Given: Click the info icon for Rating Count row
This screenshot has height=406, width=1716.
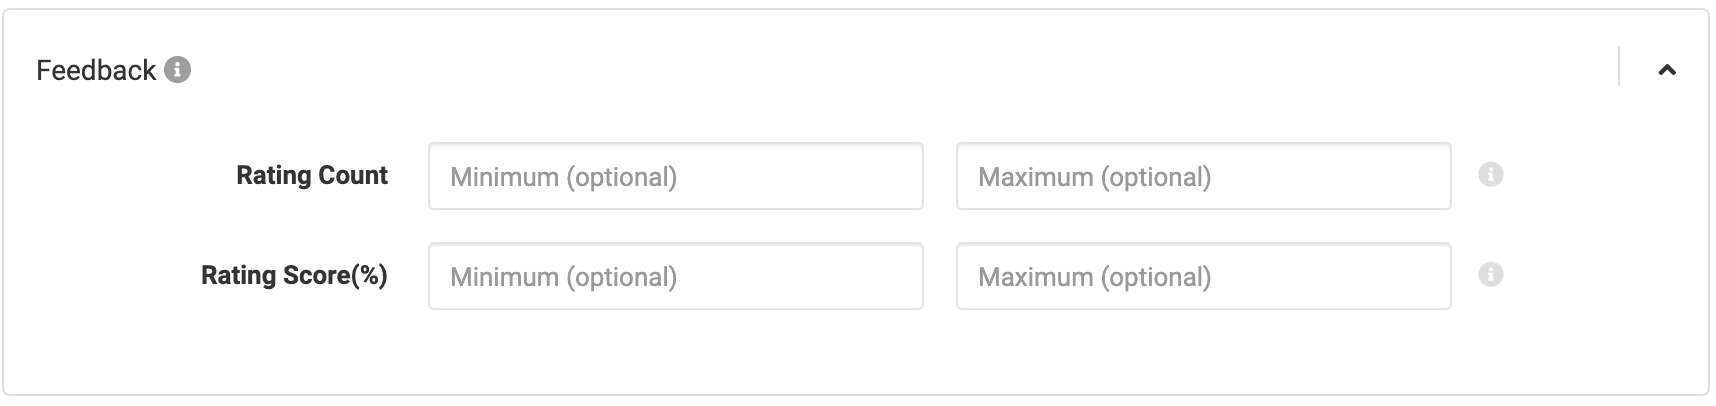Looking at the screenshot, I should [1490, 175].
